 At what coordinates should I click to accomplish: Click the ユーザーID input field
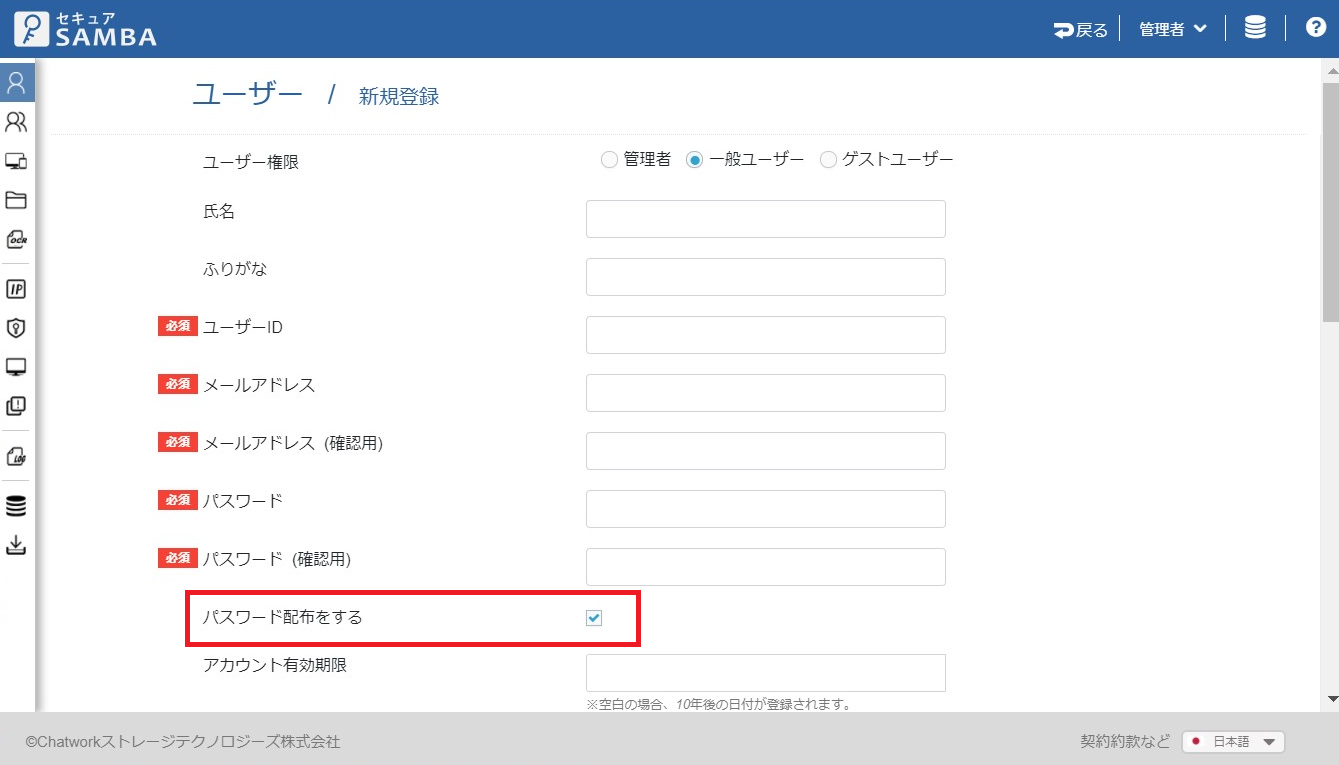pyautogui.click(x=766, y=335)
